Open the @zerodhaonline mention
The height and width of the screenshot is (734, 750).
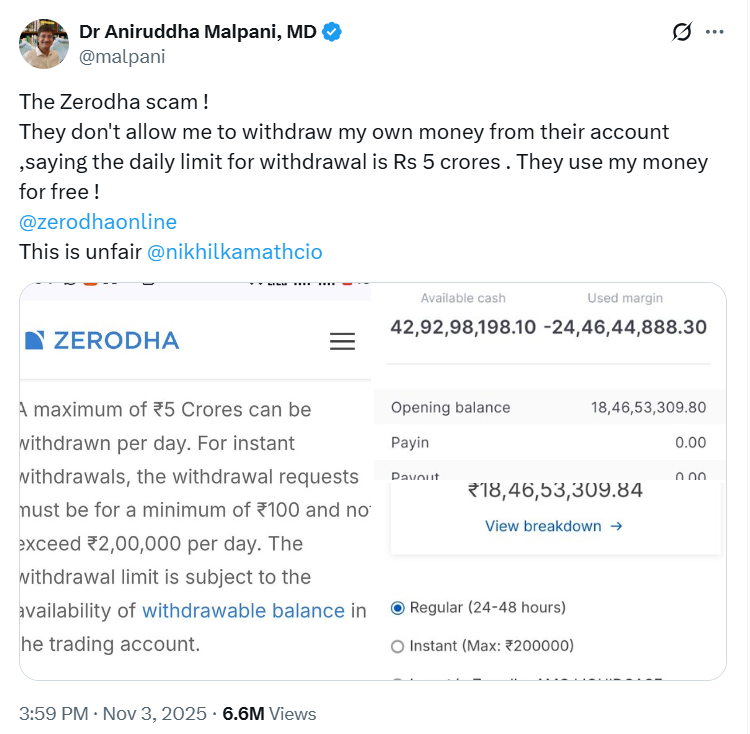pos(98,222)
